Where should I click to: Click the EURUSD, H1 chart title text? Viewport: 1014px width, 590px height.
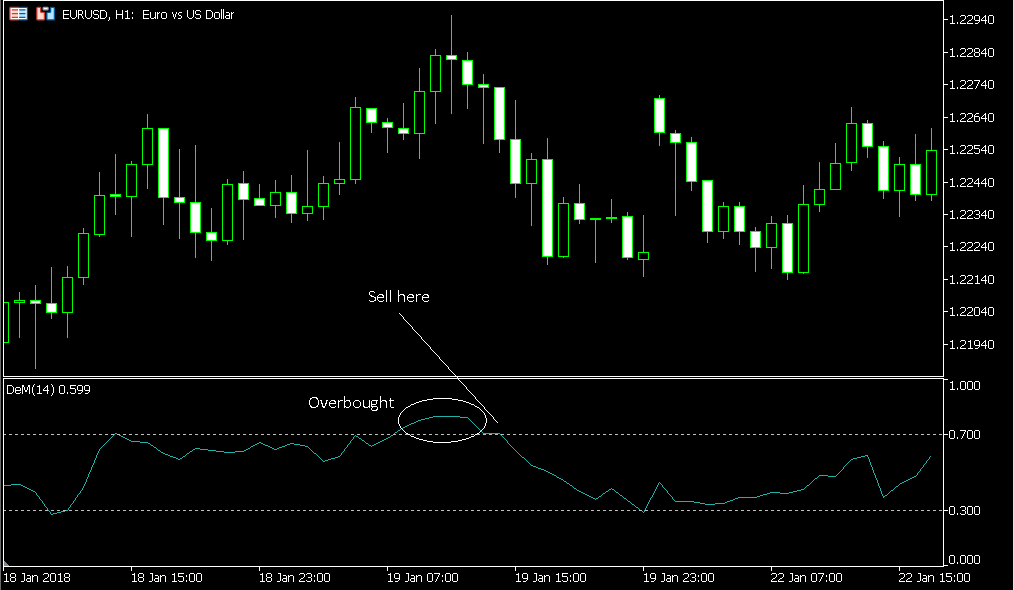148,14
